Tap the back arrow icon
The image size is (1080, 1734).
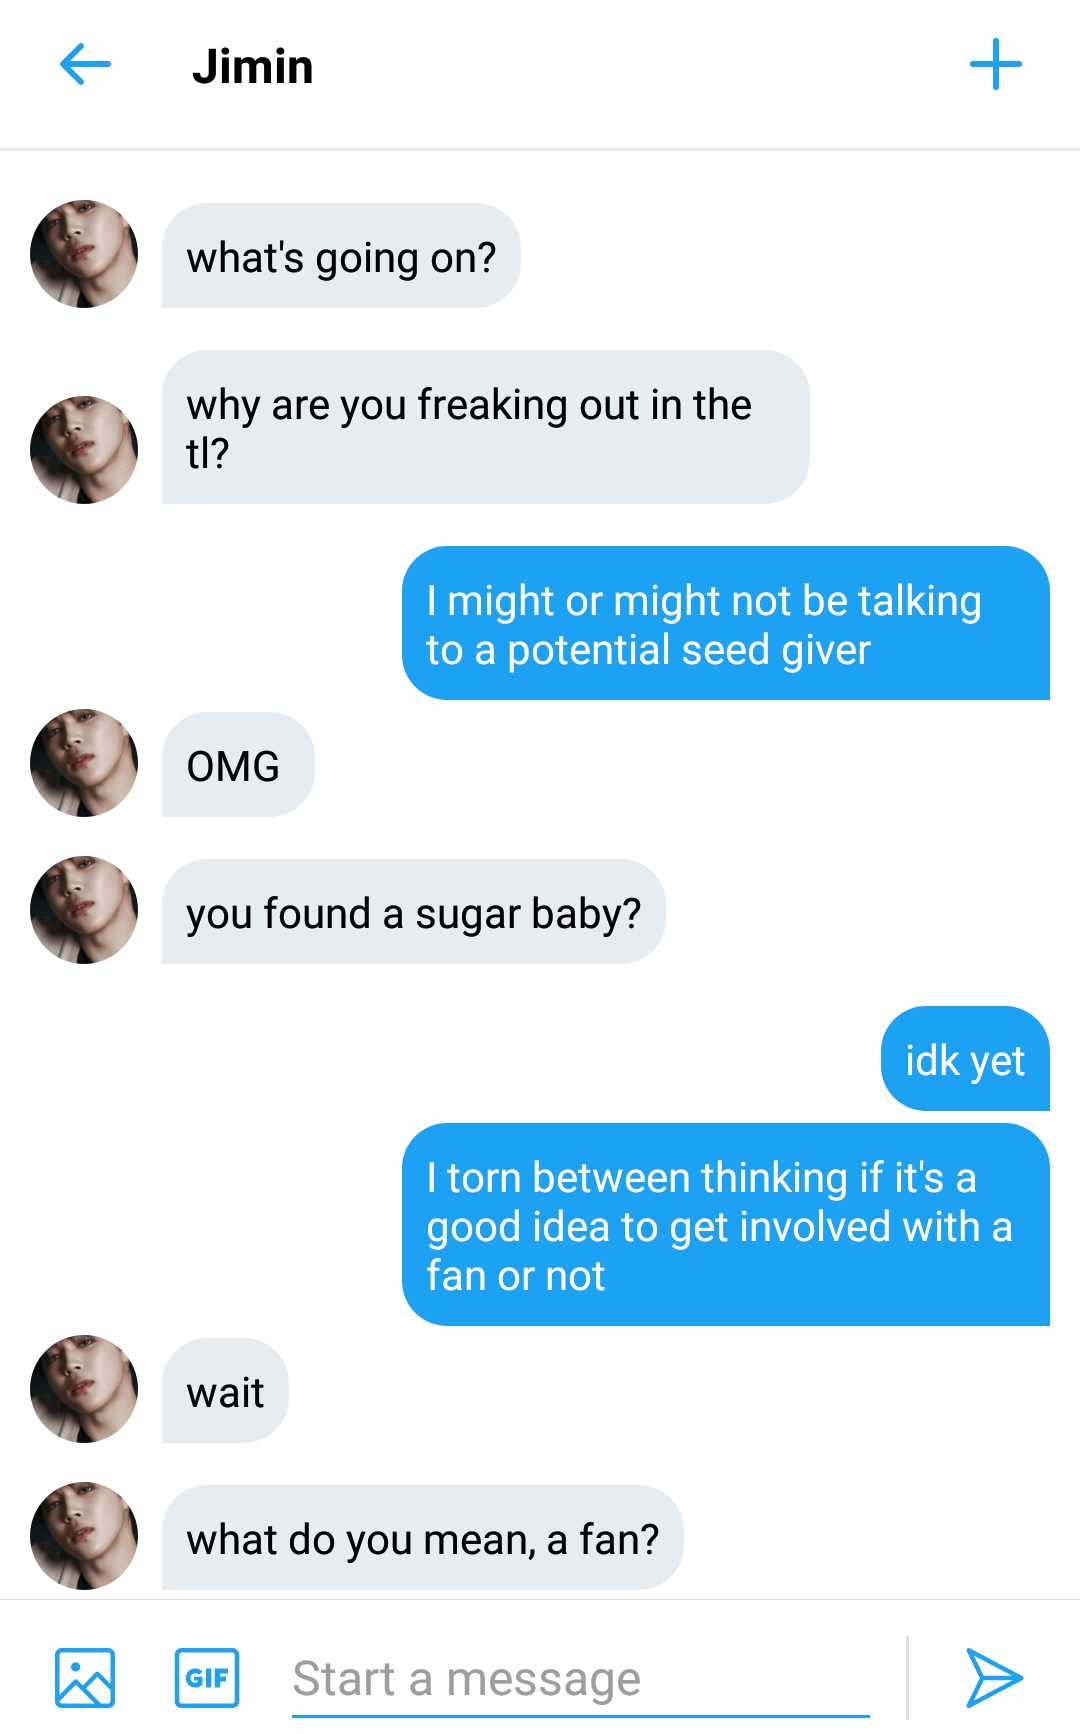85,65
